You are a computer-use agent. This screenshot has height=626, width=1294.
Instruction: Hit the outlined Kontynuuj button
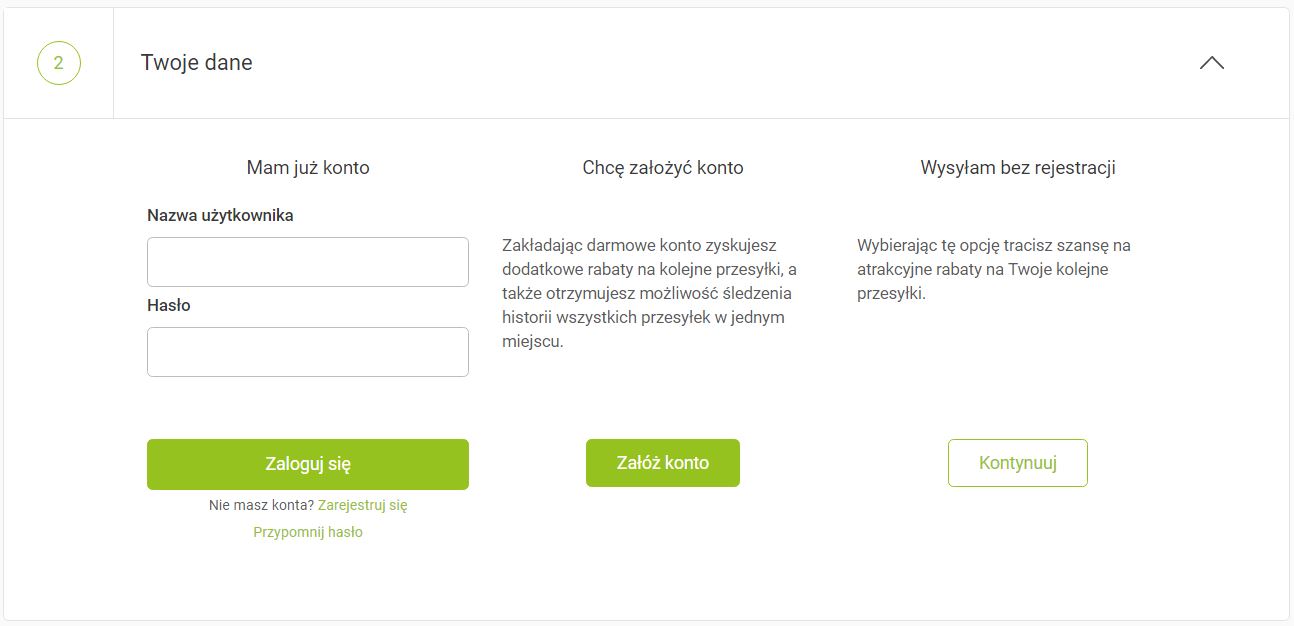pos(1017,463)
